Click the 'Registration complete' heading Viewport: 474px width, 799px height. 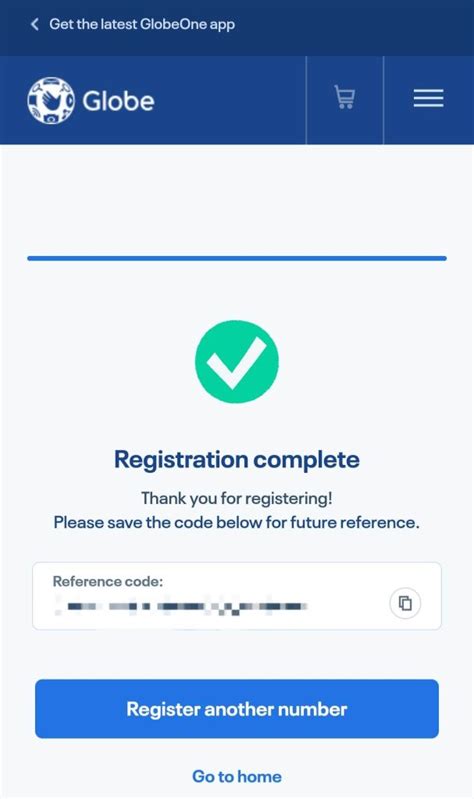(236, 460)
